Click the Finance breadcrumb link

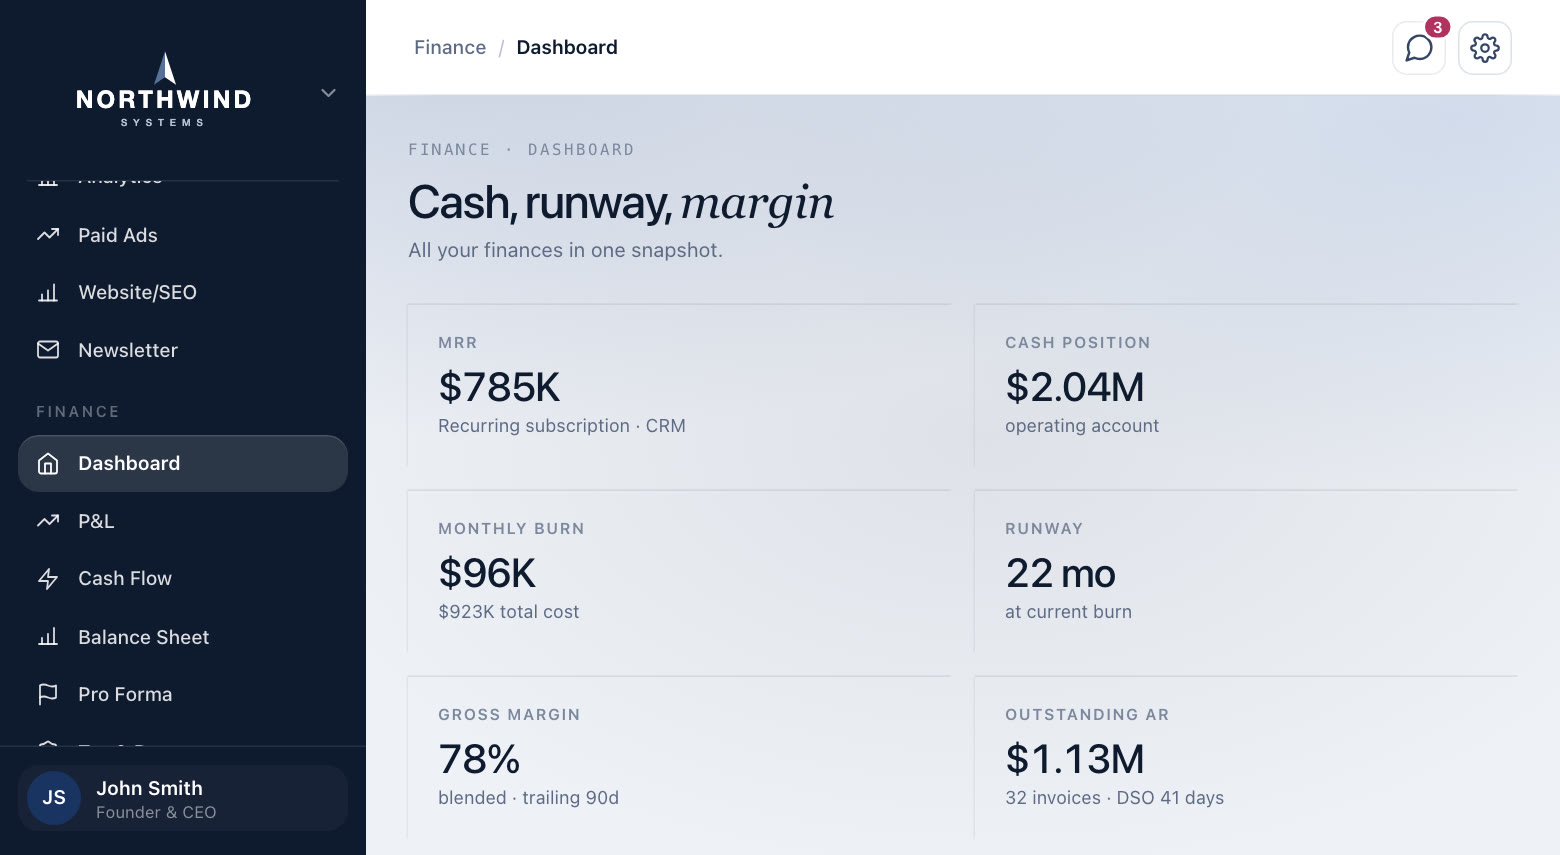(x=450, y=48)
